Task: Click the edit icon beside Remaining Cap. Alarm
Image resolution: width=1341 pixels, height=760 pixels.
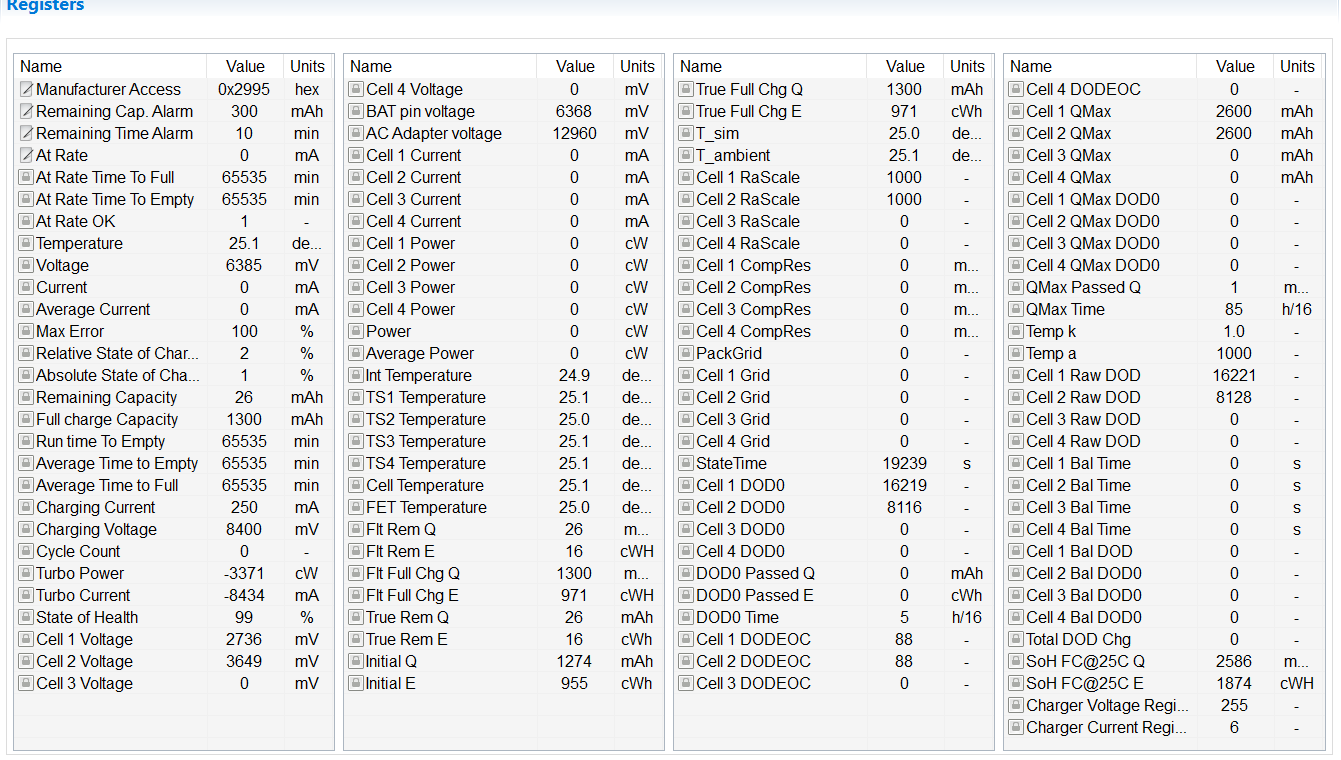Action: pyautogui.click(x=26, y=112)
